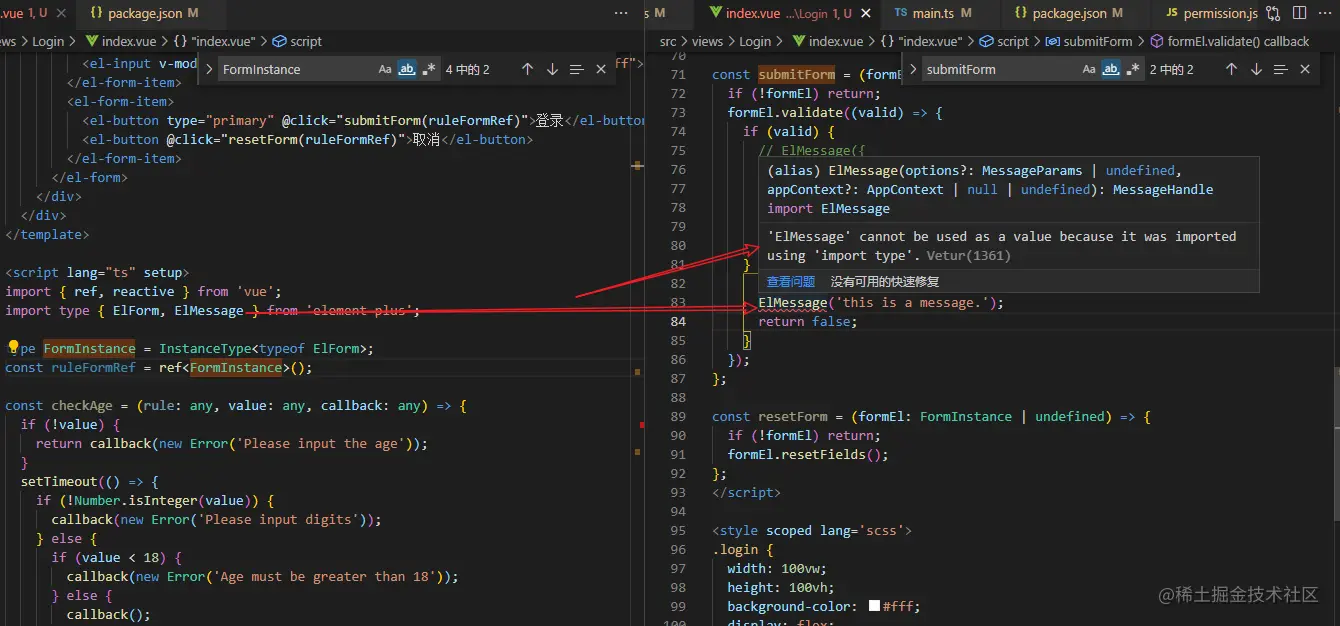
Task: Open More Actions menu in left editor
Action: [x=619, y=13]
